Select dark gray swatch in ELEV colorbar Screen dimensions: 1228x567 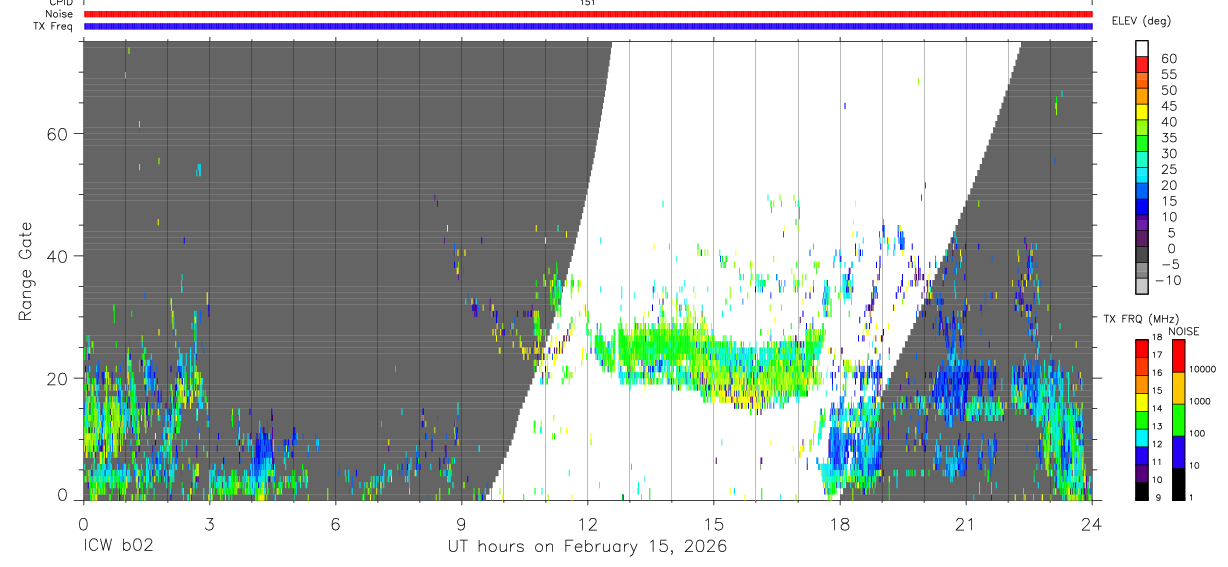(1141, 254)
